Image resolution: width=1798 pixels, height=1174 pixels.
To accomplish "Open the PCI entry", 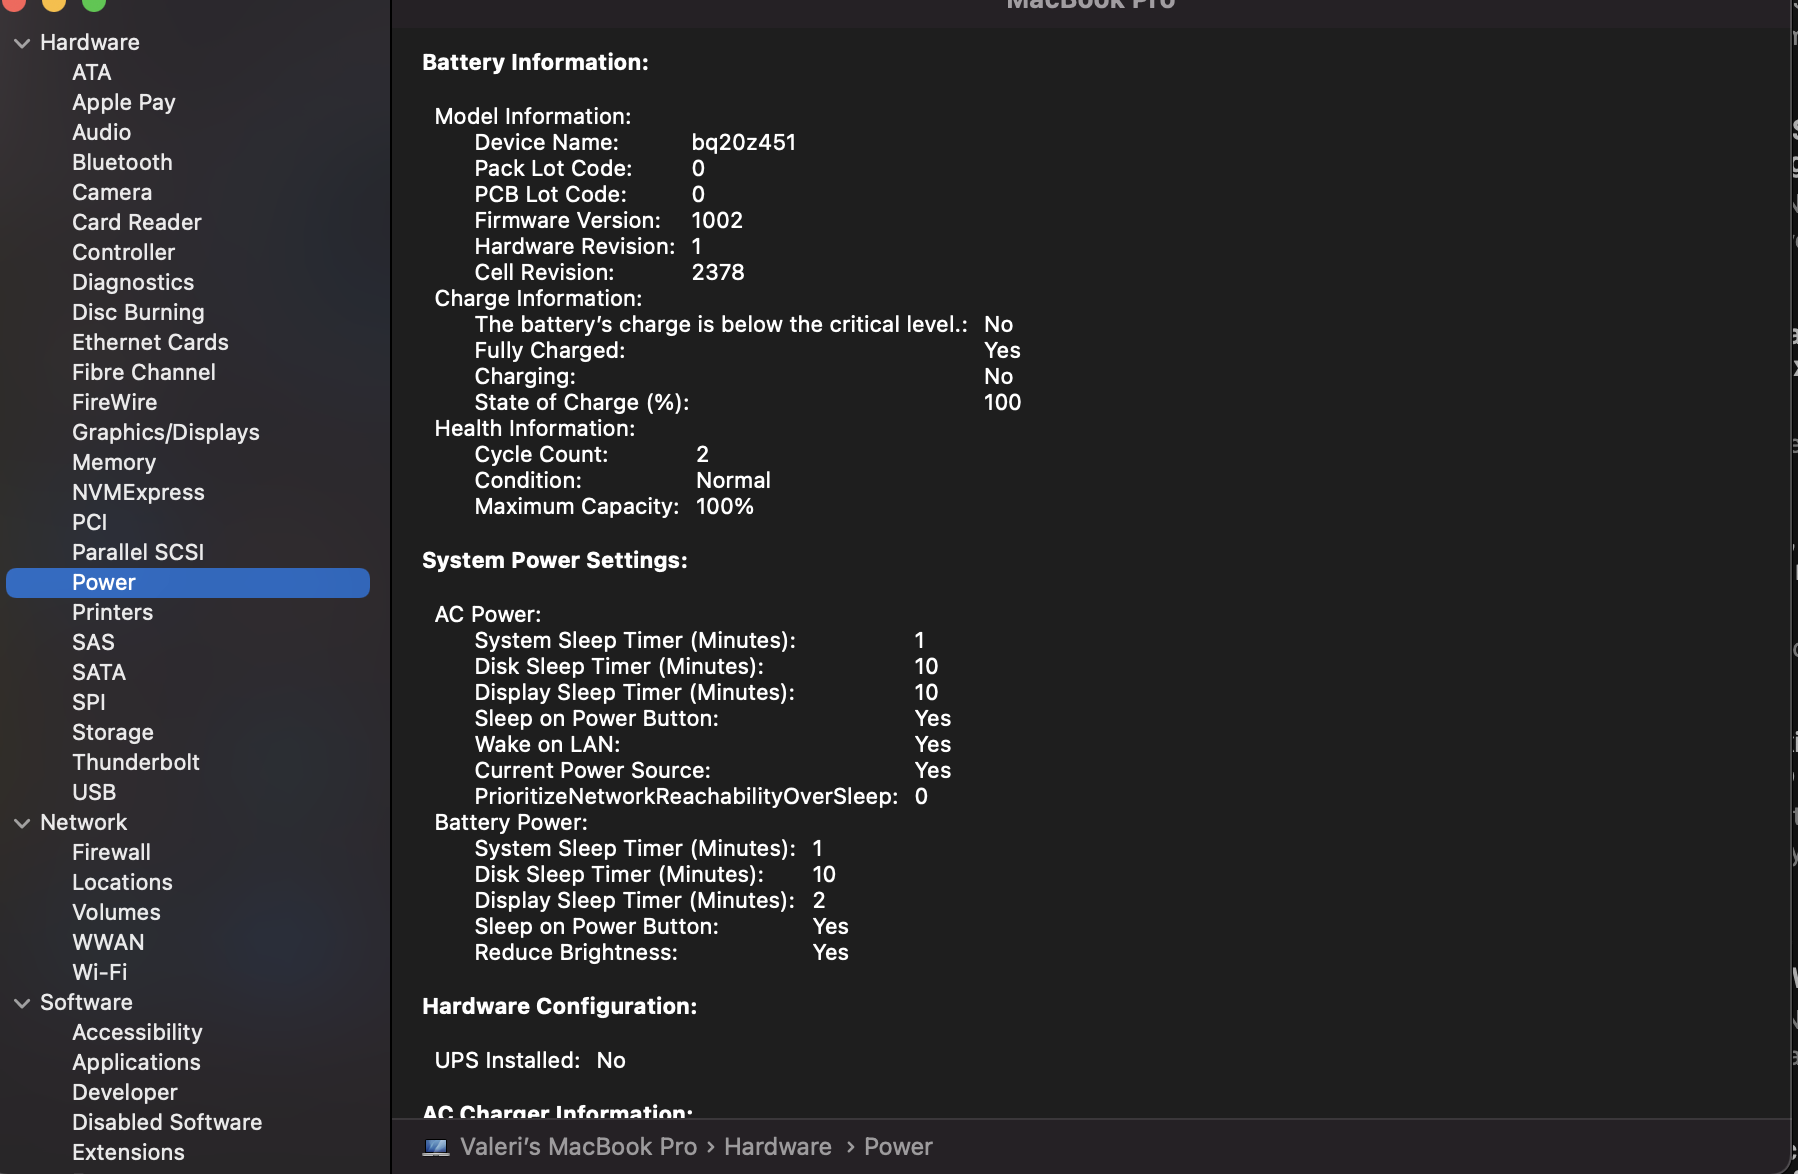I will click(x=89, y=522).
